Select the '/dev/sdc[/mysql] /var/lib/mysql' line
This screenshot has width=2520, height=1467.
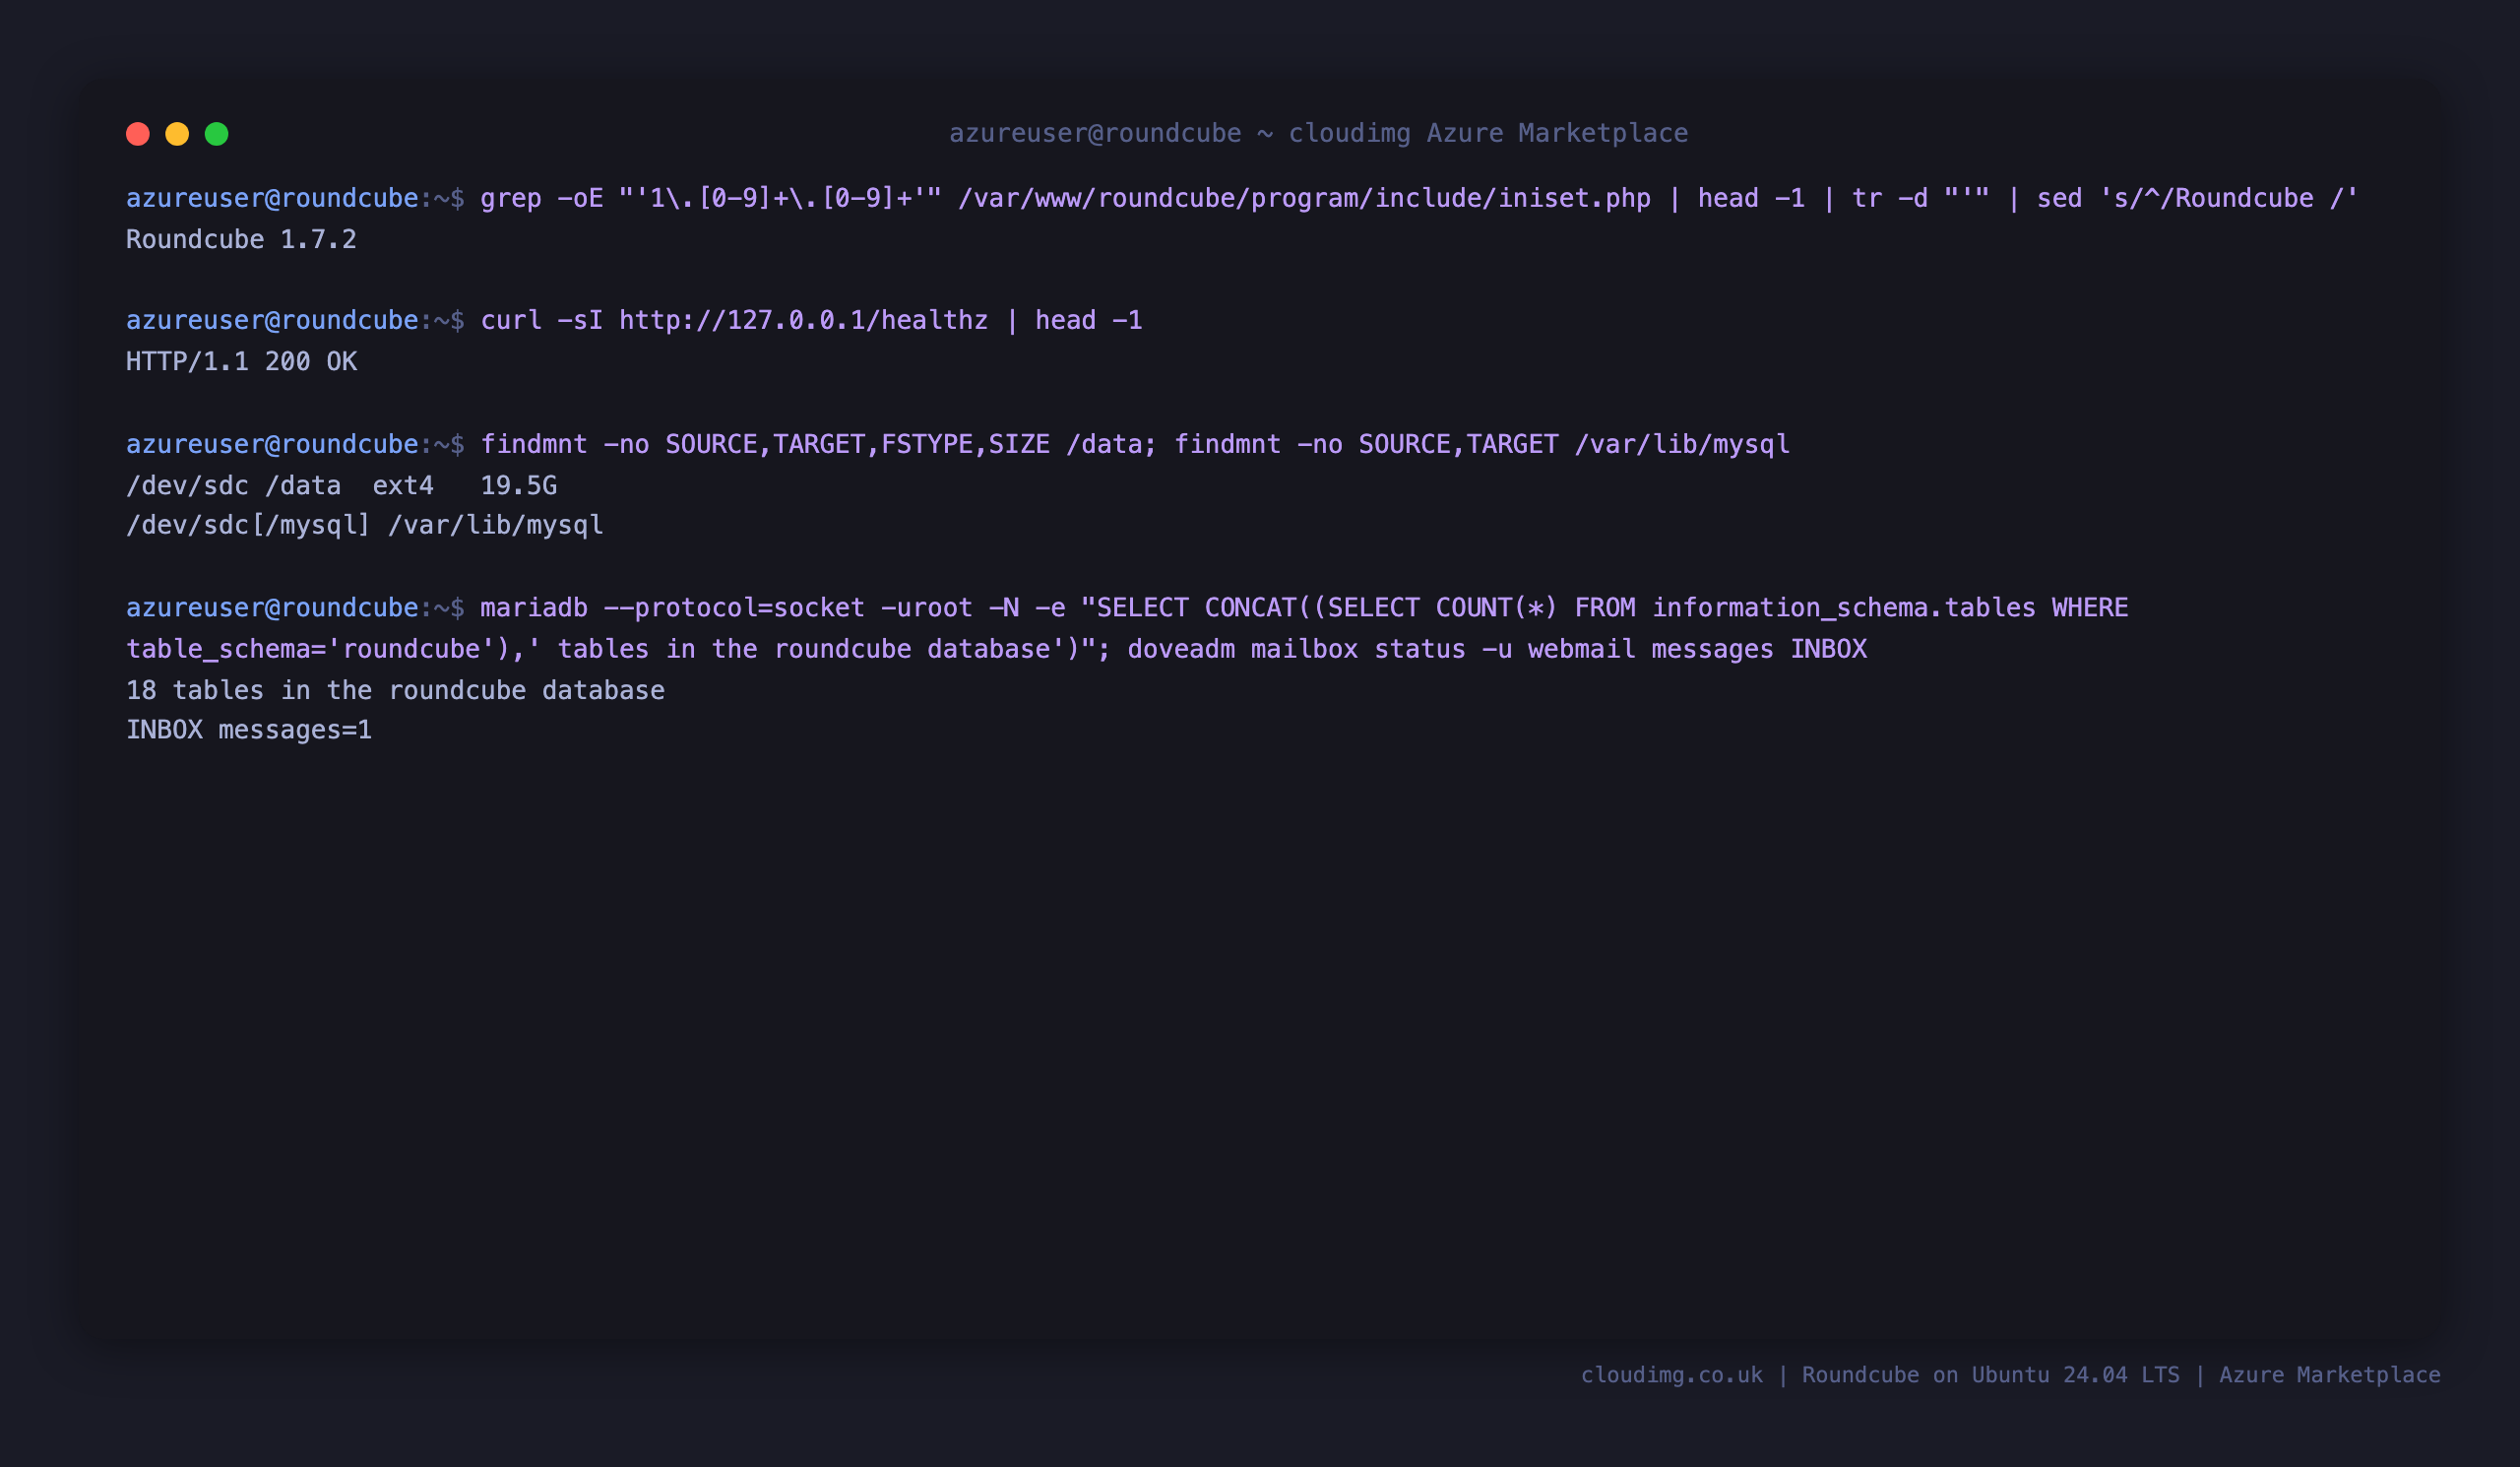[365, 525]
